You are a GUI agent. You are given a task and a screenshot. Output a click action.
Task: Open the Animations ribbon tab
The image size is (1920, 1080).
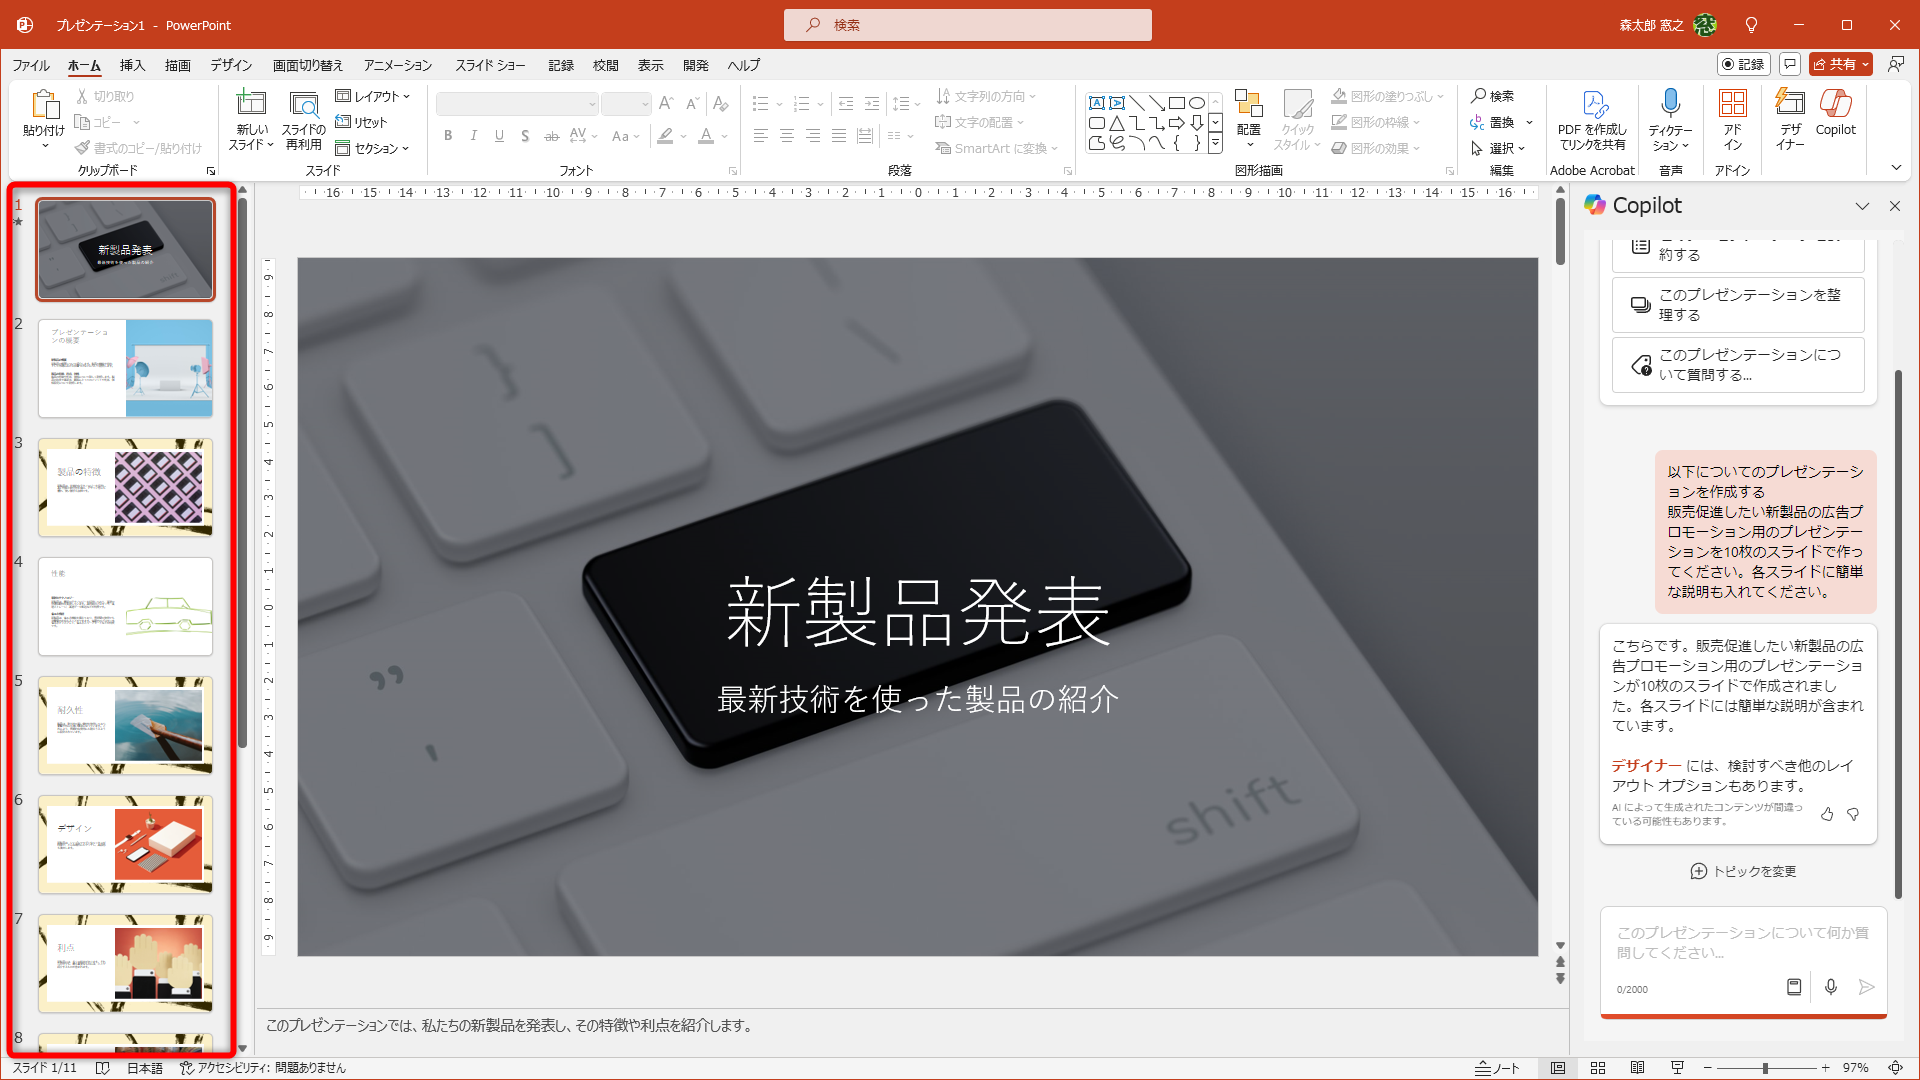397,65
